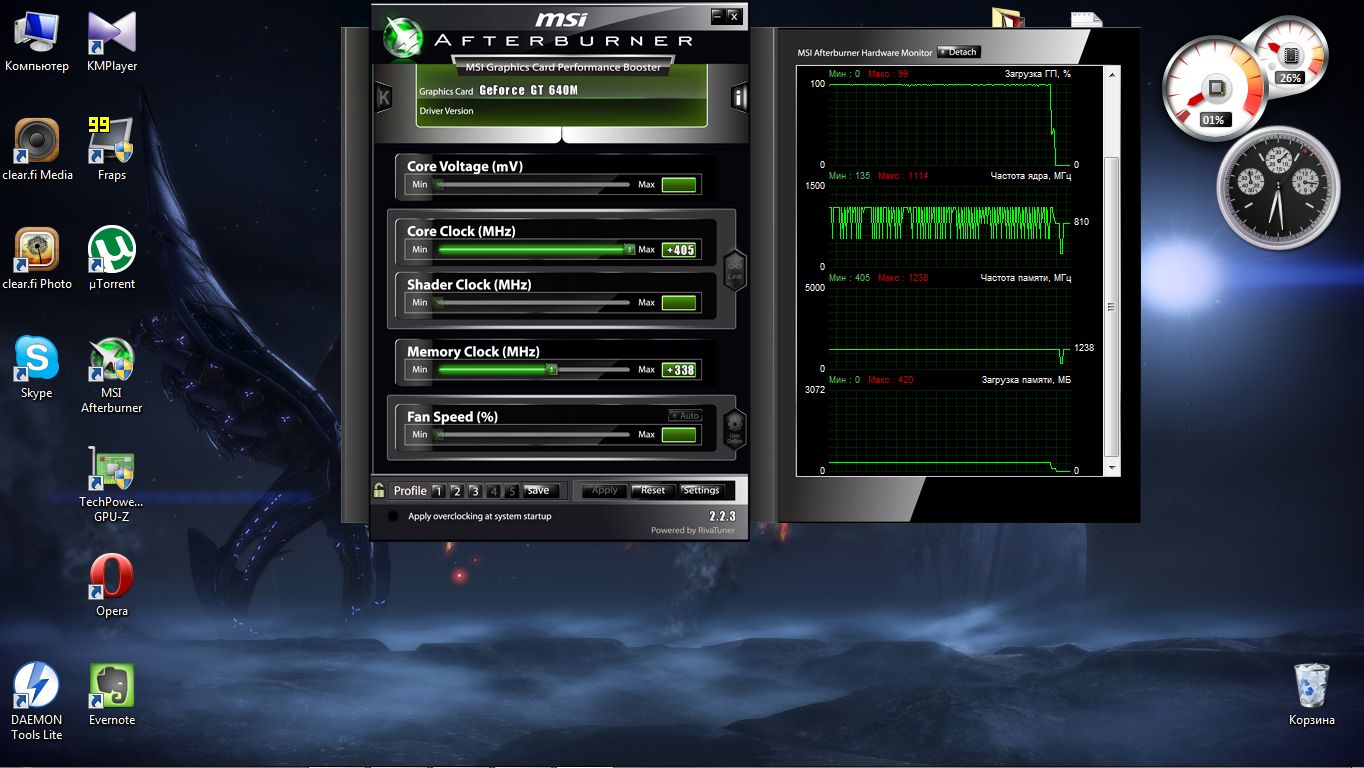Select the Корзина recycle bin icon

1312,695
